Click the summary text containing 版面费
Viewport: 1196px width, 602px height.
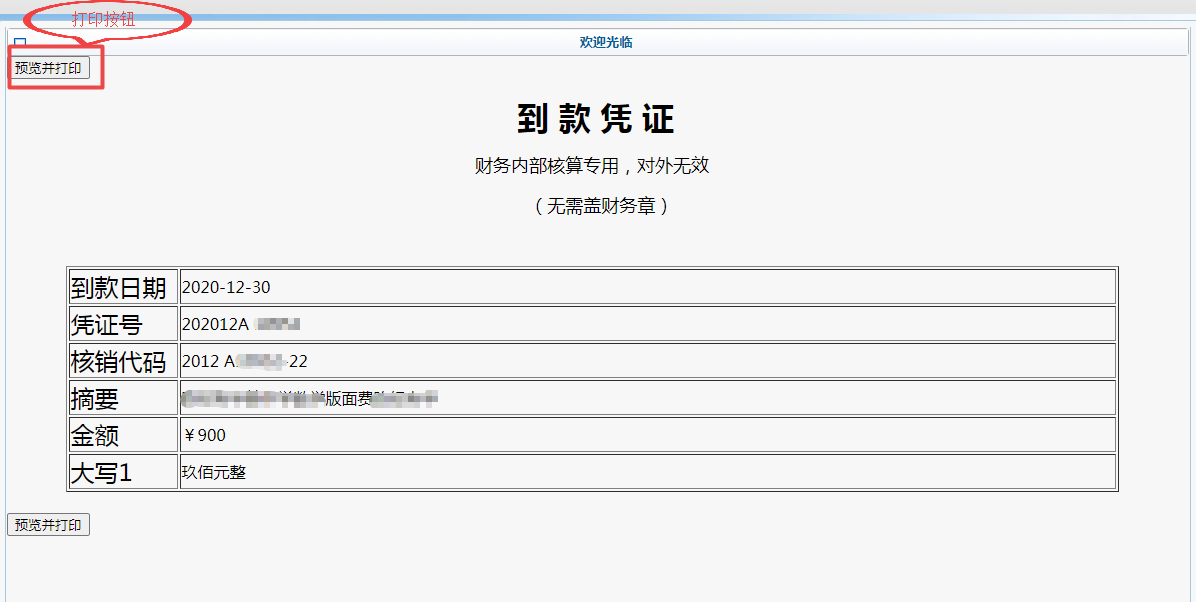click(310, 399)
